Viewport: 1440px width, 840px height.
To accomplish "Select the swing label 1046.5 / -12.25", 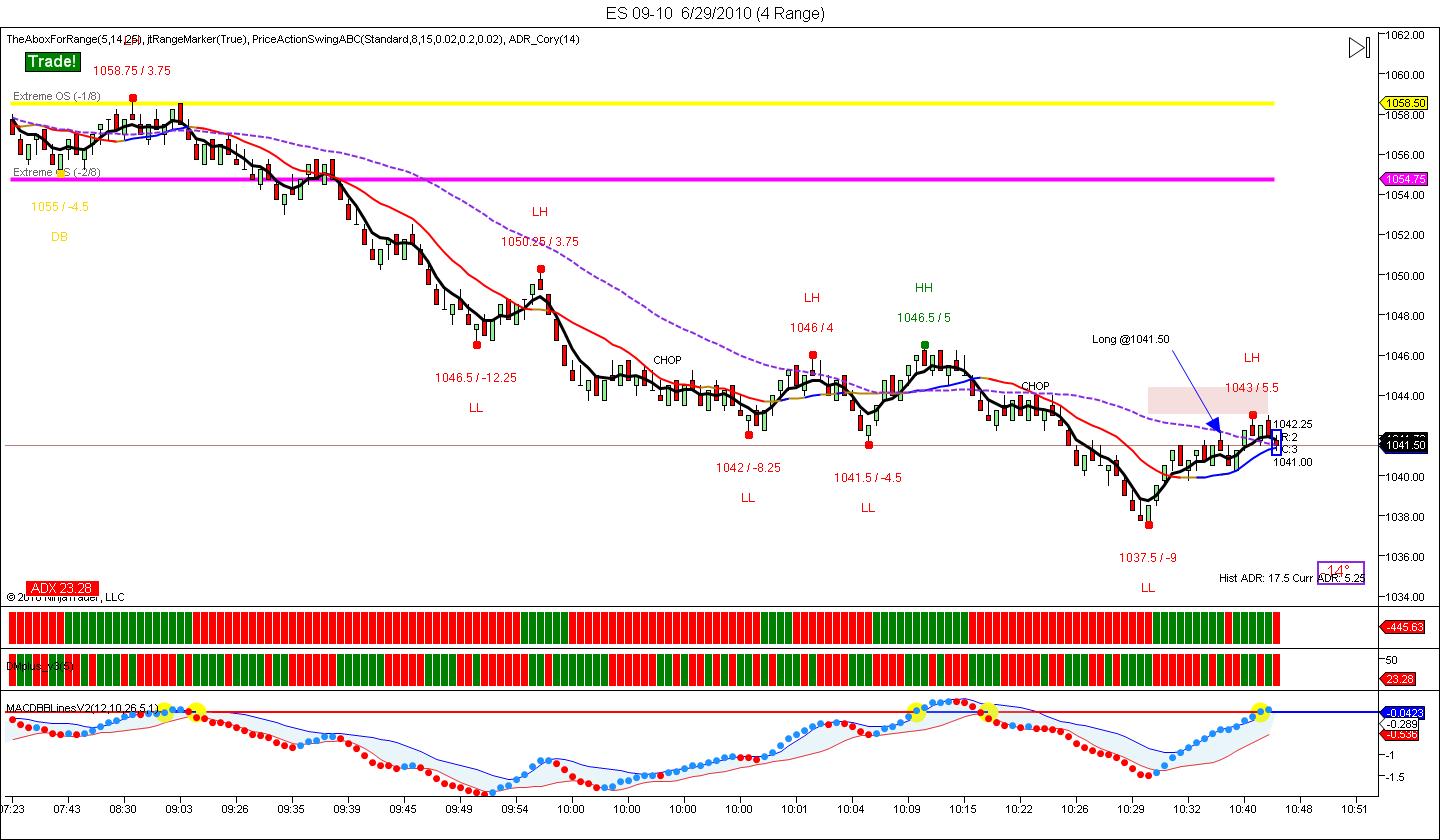I will click(476, 378).
